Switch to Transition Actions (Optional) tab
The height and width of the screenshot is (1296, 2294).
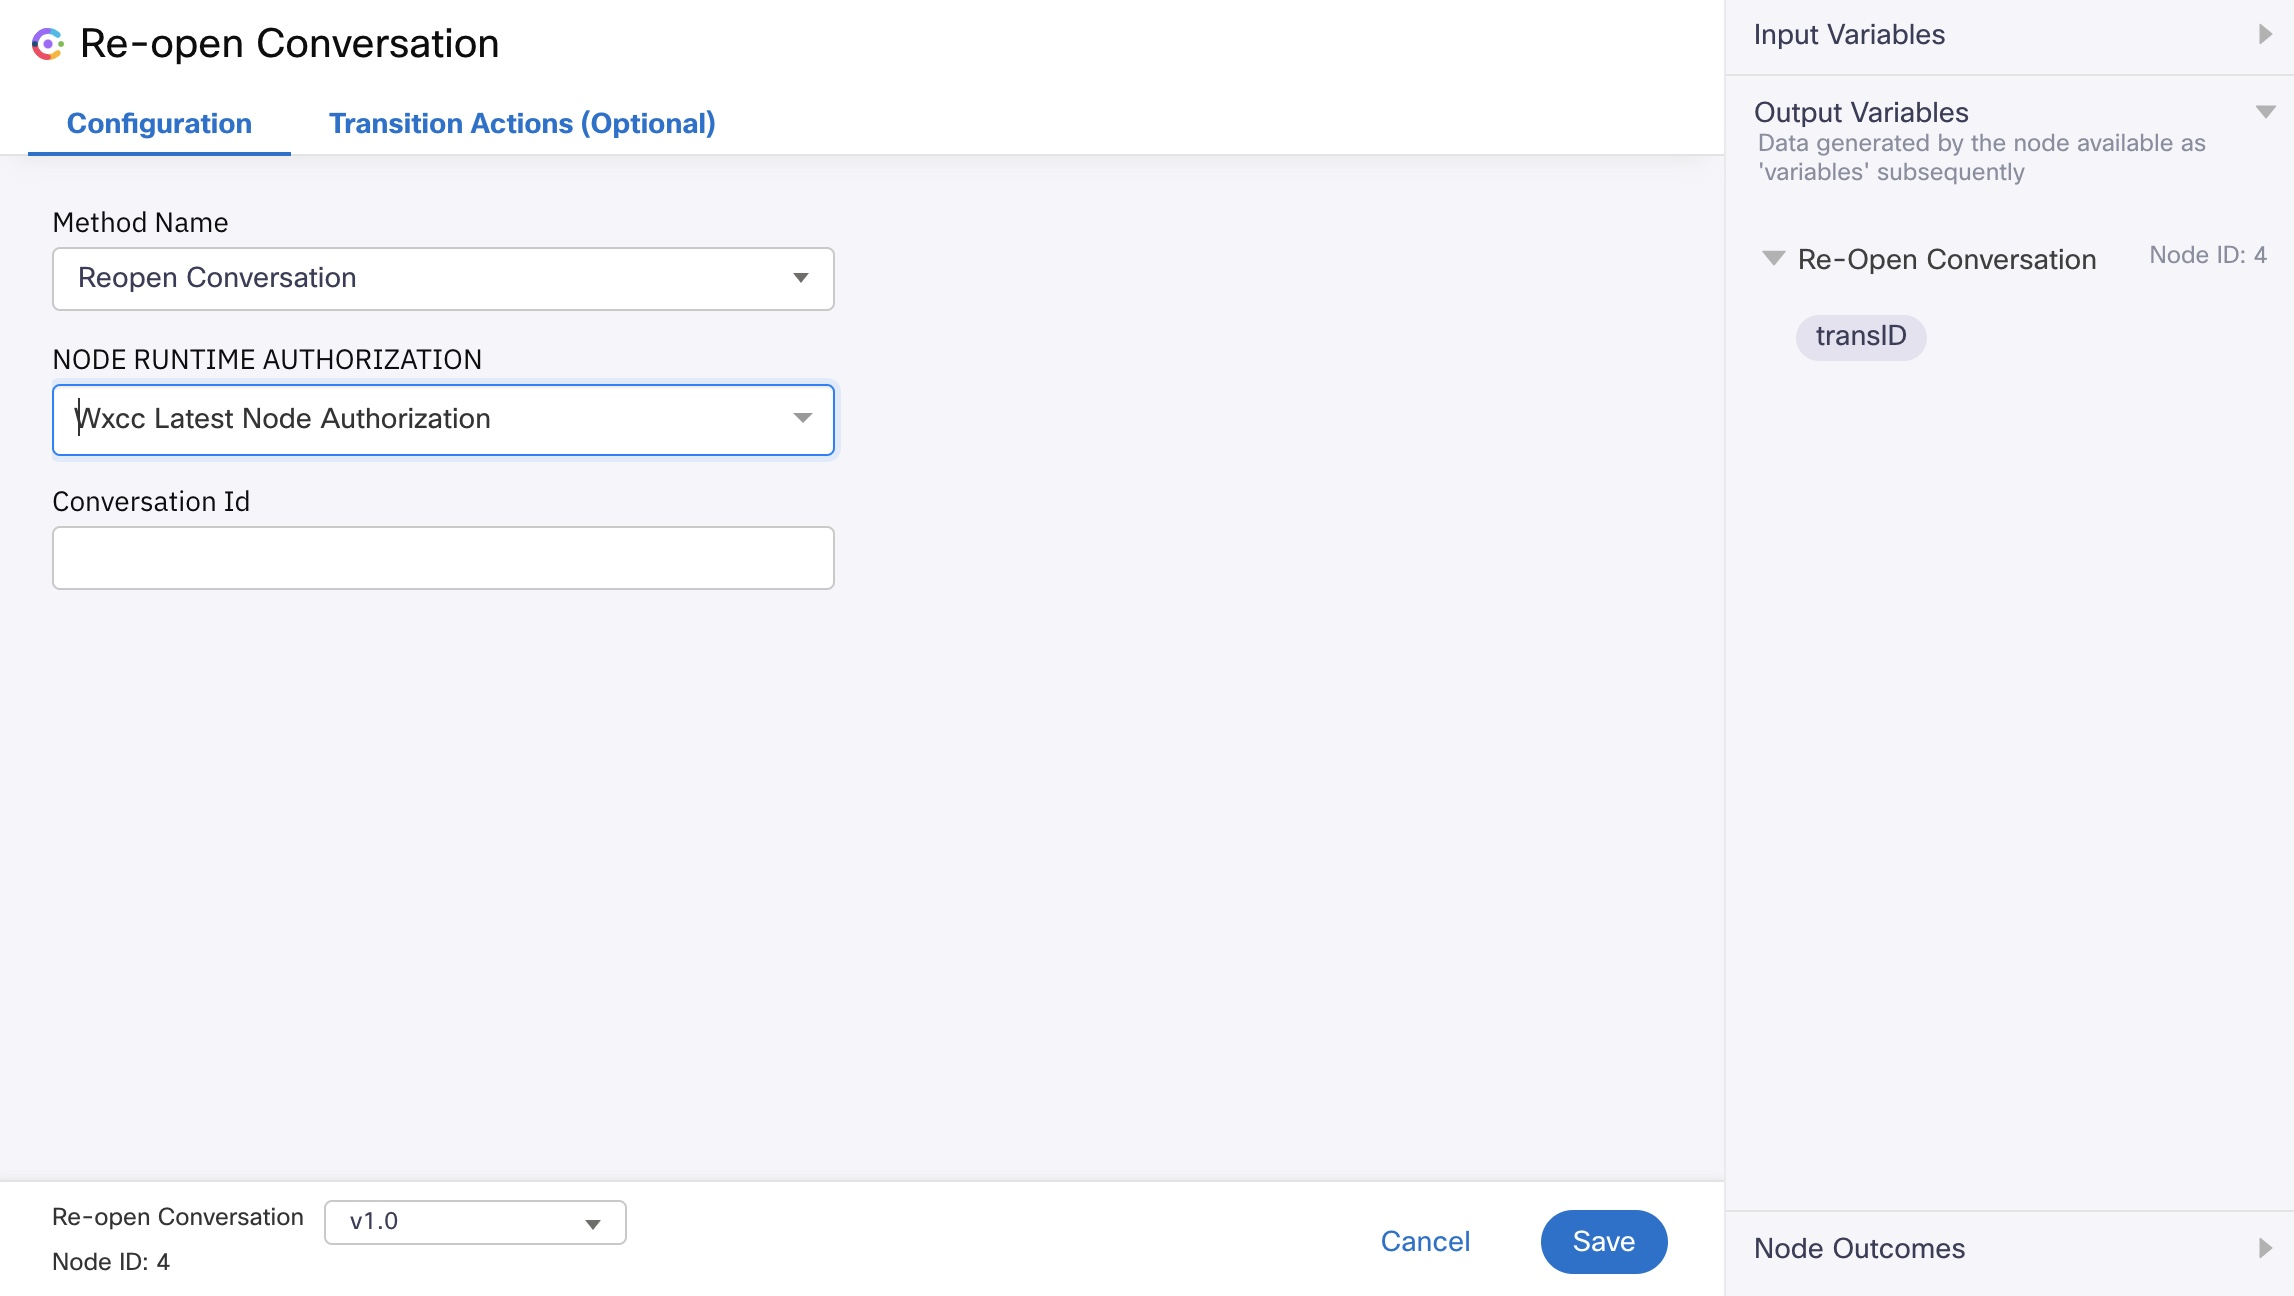(x=522, y=123)
